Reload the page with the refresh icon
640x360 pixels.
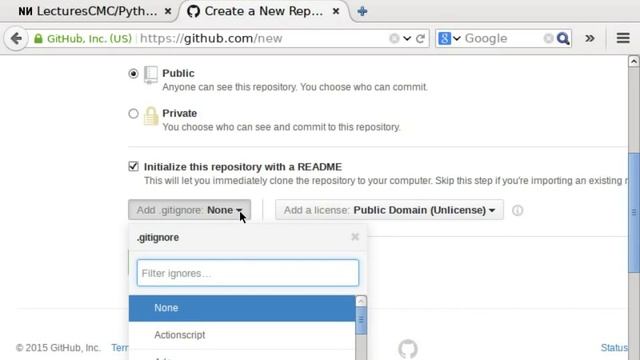420,38
